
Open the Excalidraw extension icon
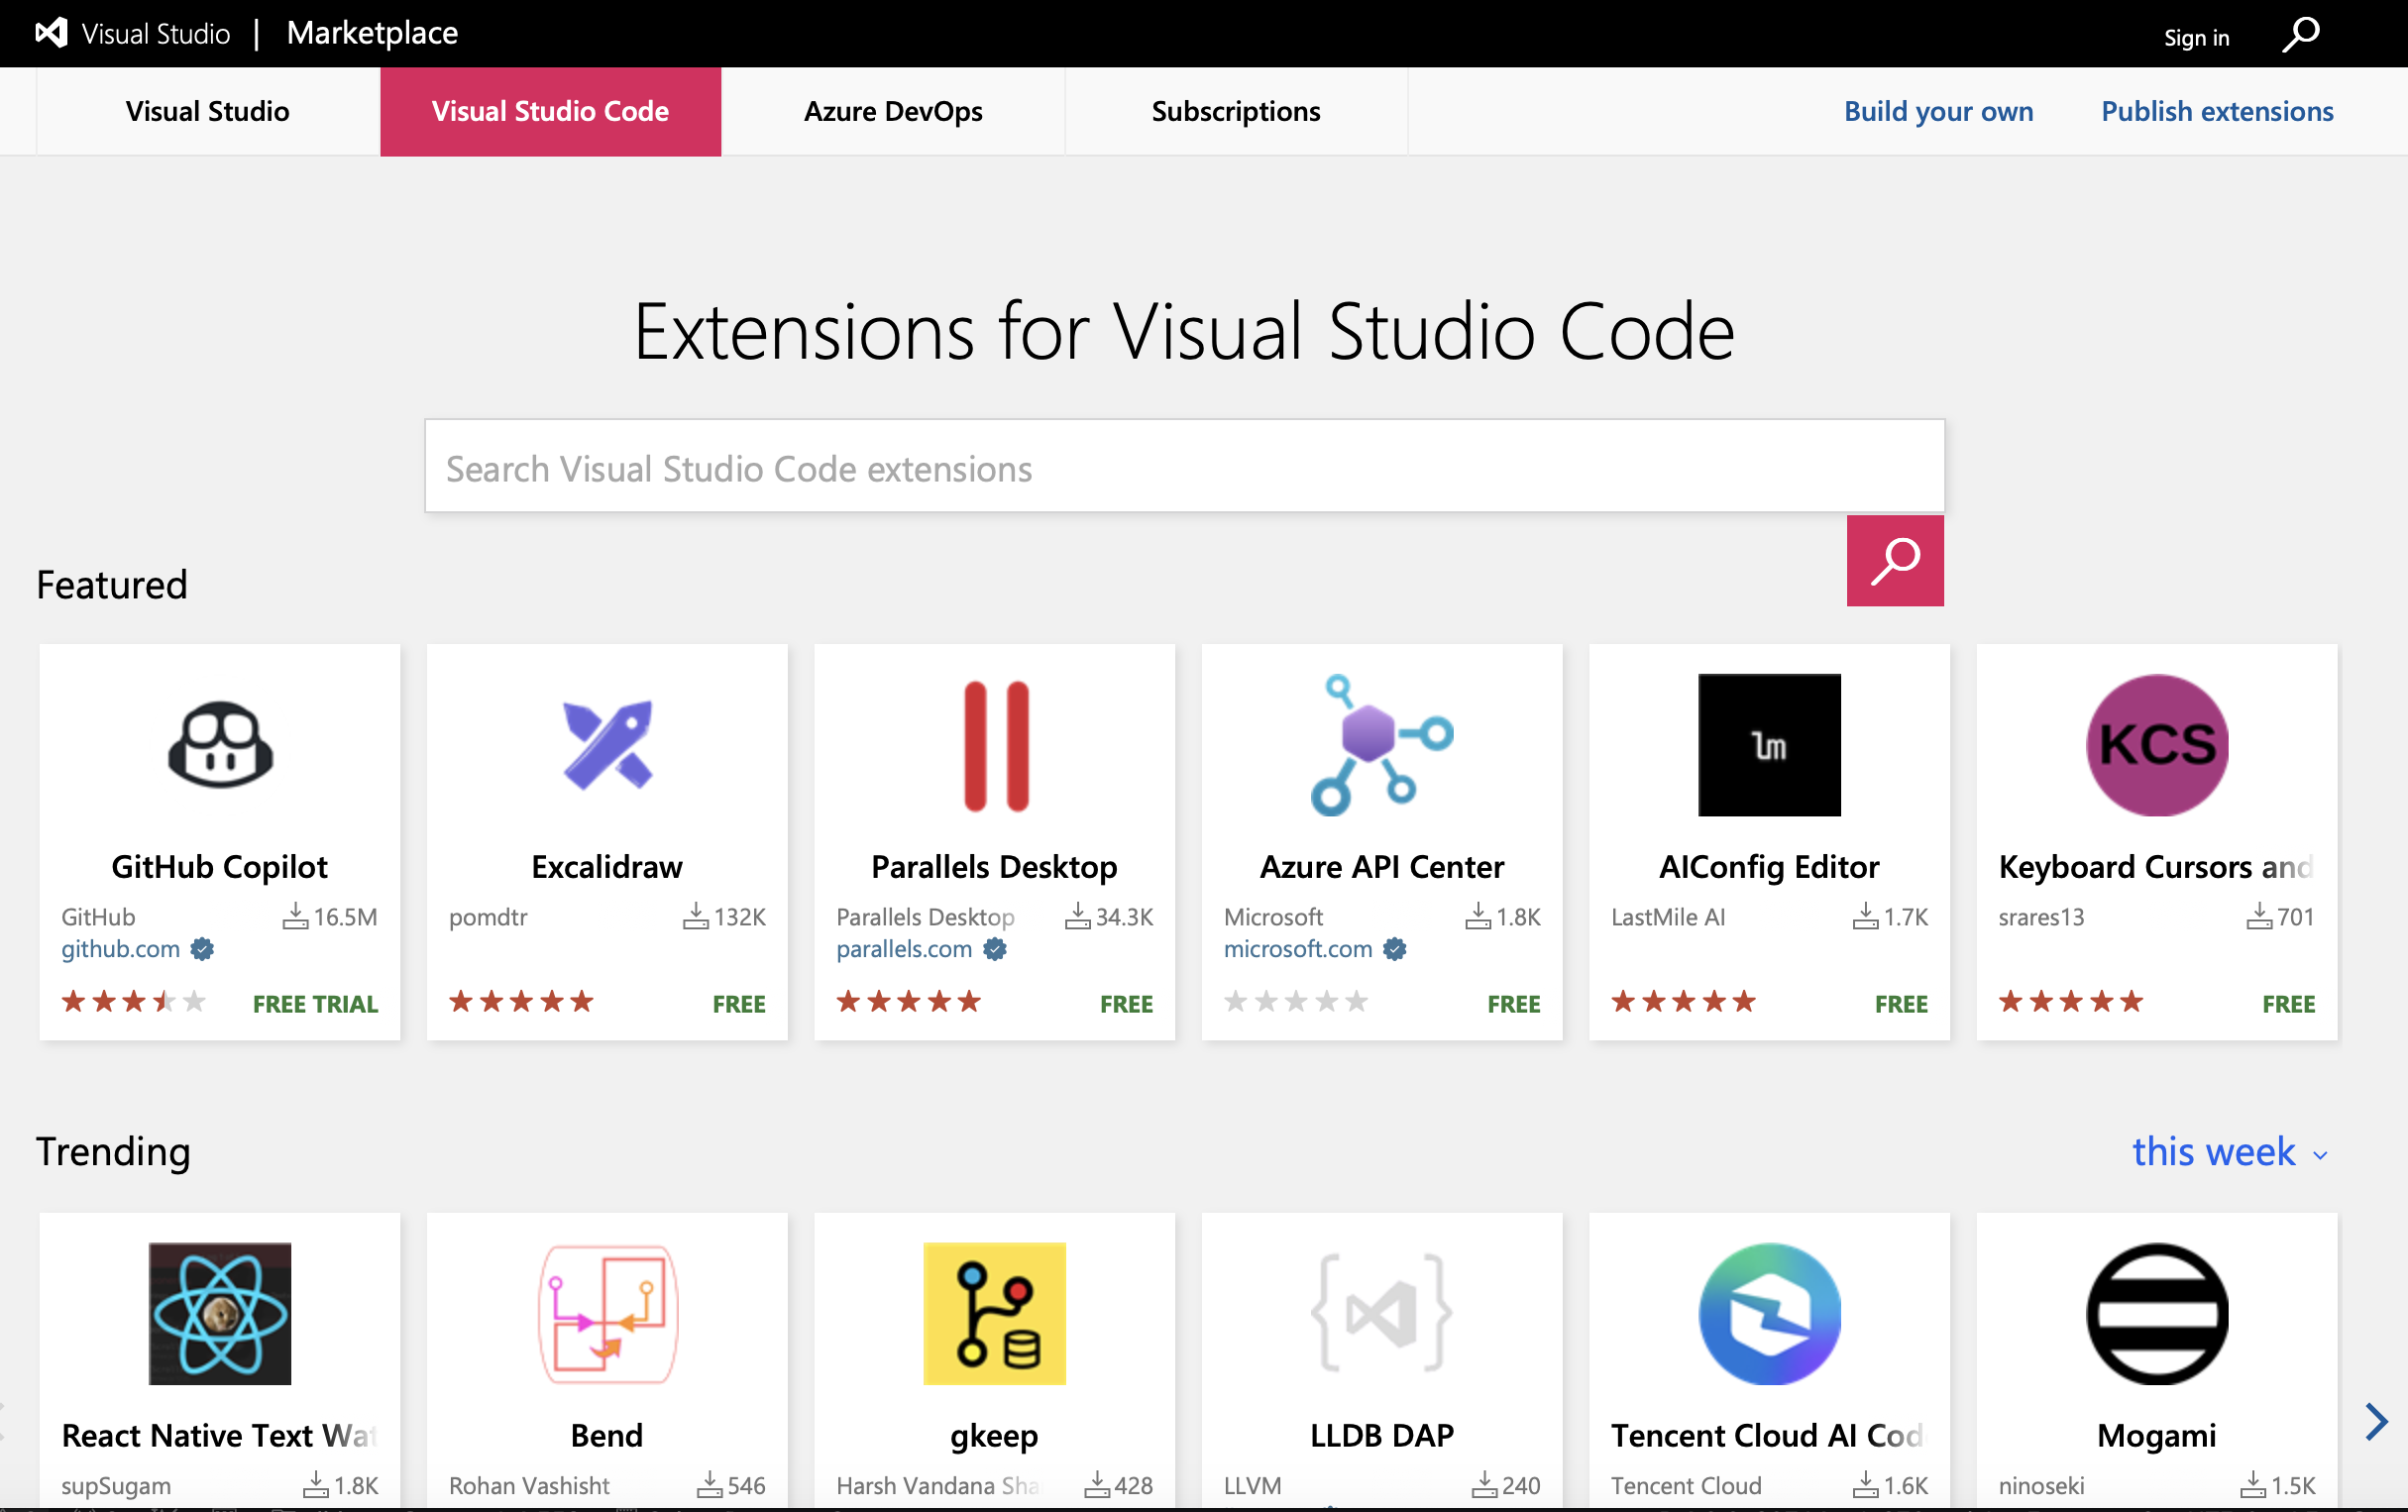[x=607, y=745]
